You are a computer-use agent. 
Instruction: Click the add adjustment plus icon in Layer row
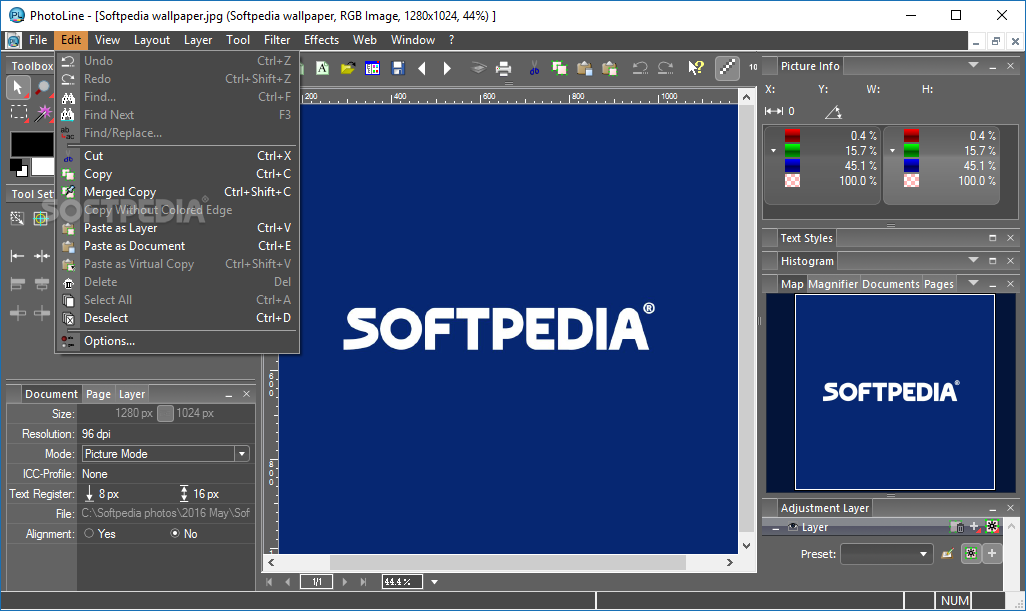click(975, 527)
